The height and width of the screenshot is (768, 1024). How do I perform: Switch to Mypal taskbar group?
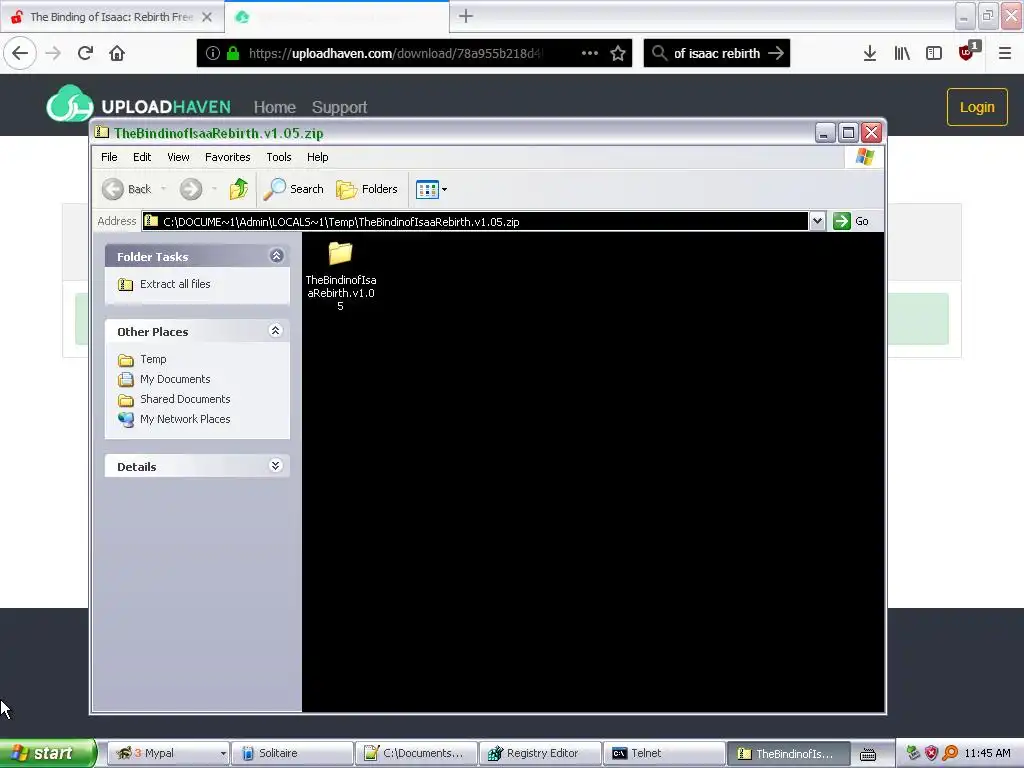point(168,754)
